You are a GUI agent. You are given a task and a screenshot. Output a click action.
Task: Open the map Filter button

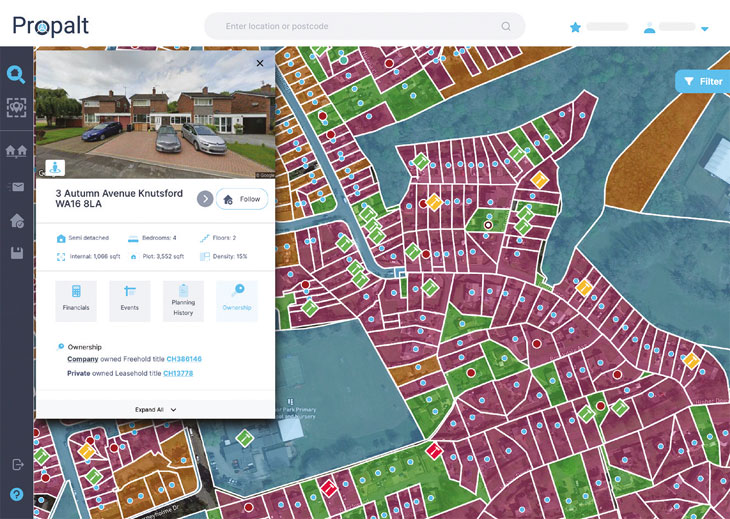point(702,82)
